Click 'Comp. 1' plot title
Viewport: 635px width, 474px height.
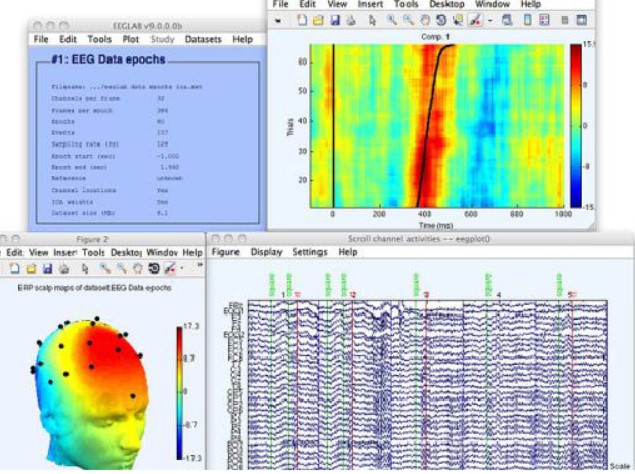435,37
